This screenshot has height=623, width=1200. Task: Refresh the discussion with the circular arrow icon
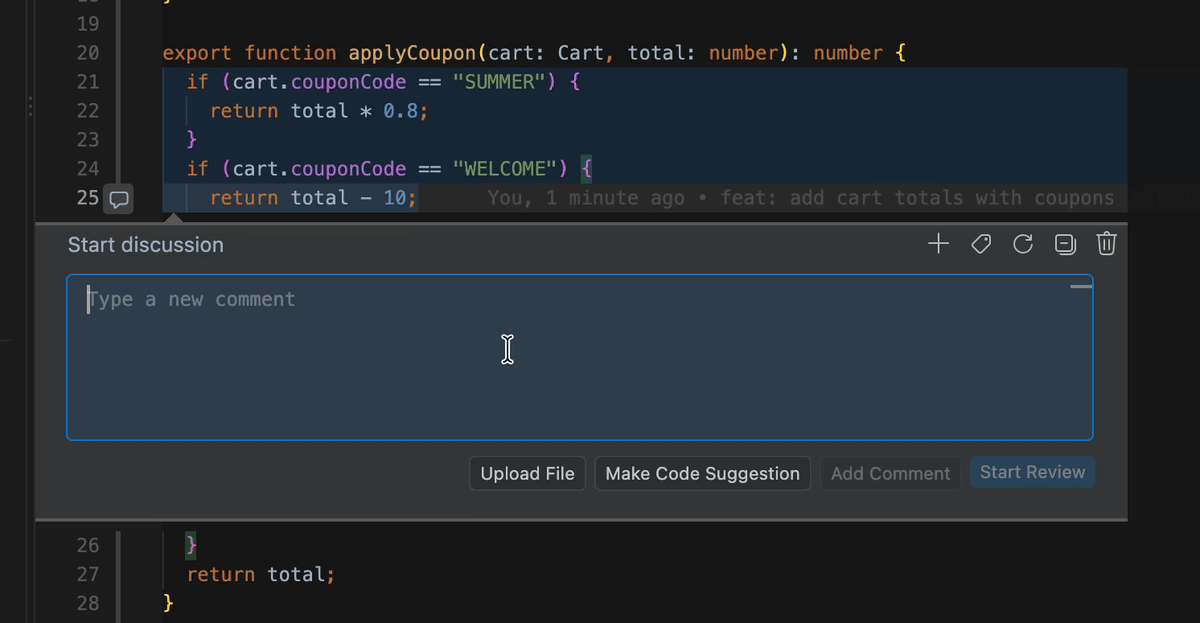[1023, 244]
